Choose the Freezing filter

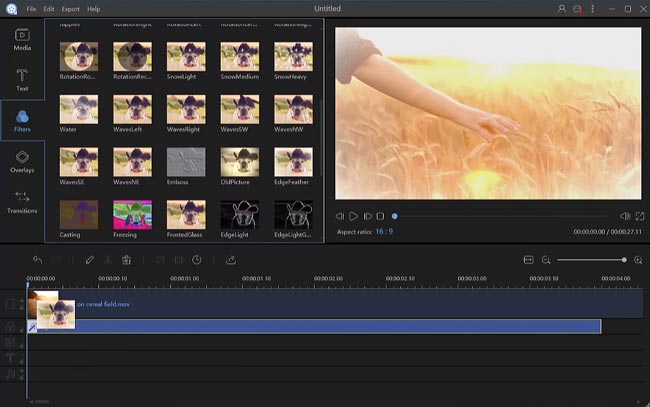133,215
